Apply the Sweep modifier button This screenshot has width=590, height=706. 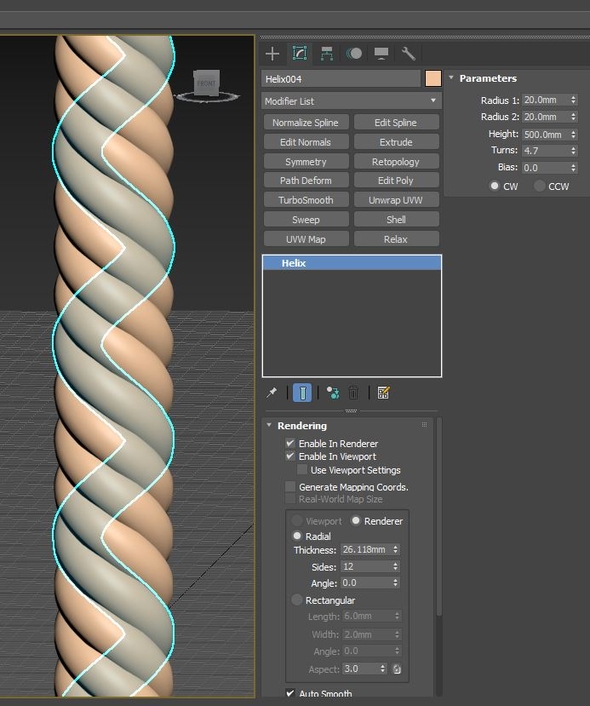click(x=306, y=220)
